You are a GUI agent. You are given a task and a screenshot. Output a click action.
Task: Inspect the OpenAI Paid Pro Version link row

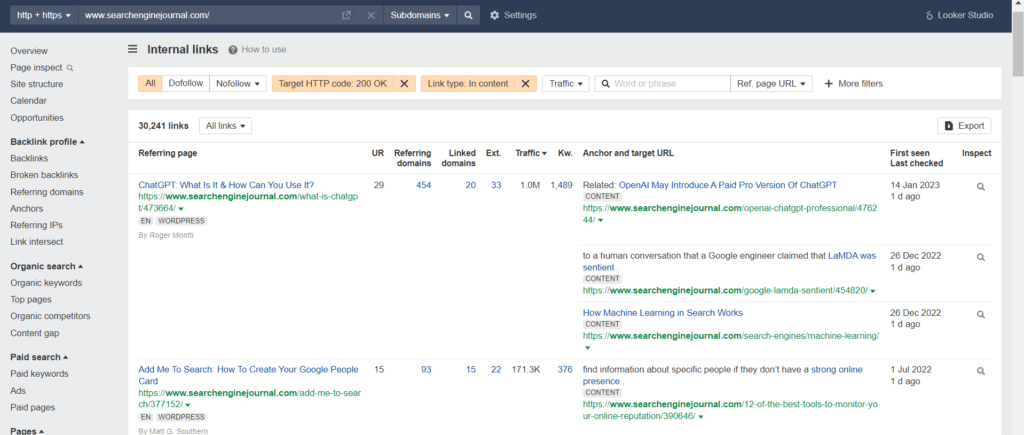point(980,187)
